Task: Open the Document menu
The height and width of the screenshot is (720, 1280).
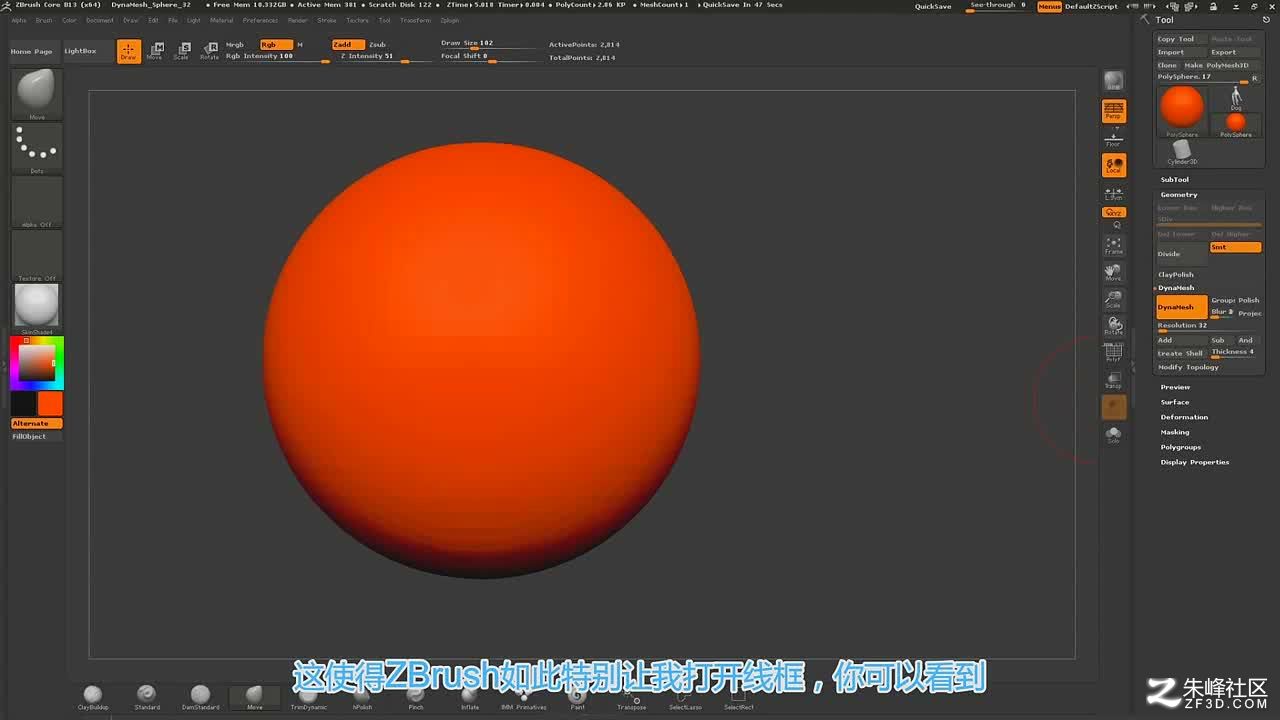Action: pos(99,20)
